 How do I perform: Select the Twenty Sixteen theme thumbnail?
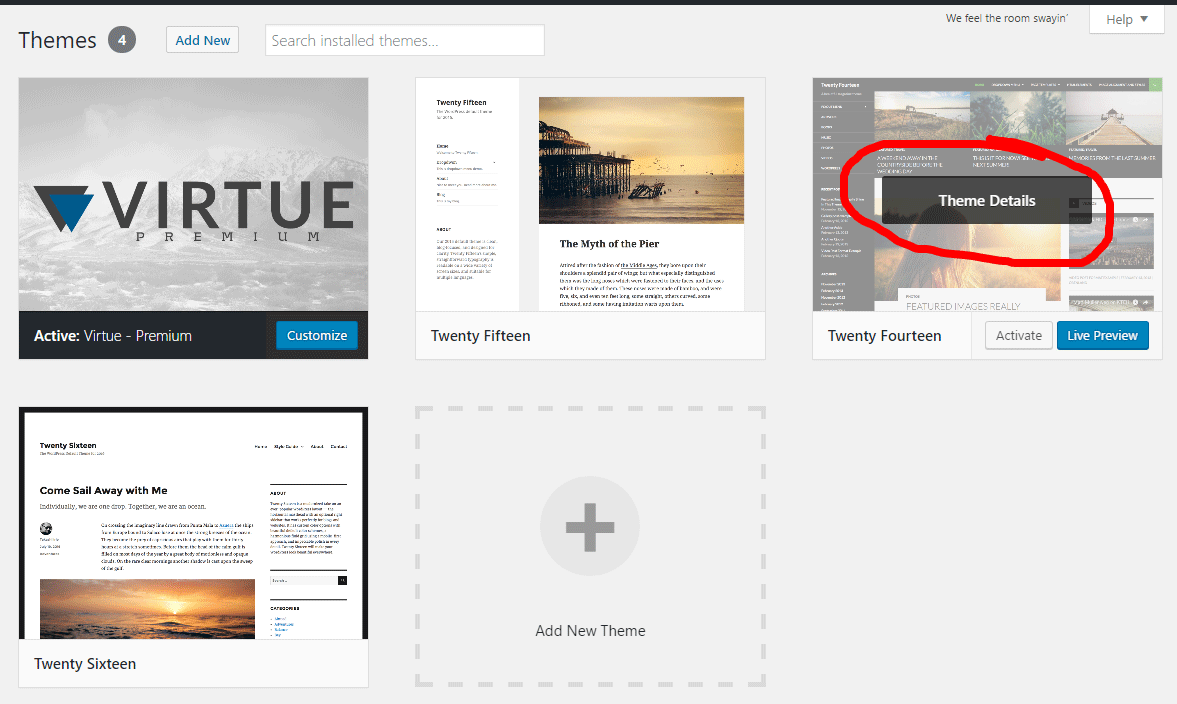[x=192, y=522]
